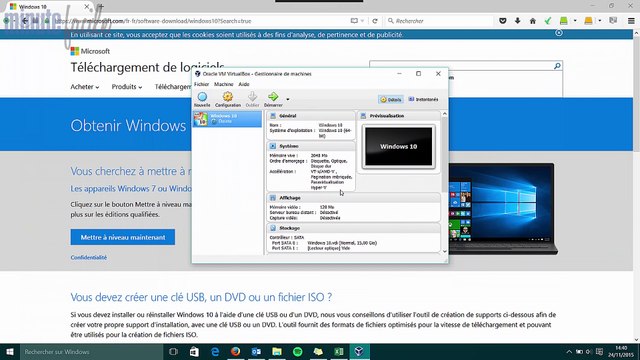Image resolution: width=640 pixels, height=360 pixels.
Task: Click the Affichage section title
Action: click(290, 198)
